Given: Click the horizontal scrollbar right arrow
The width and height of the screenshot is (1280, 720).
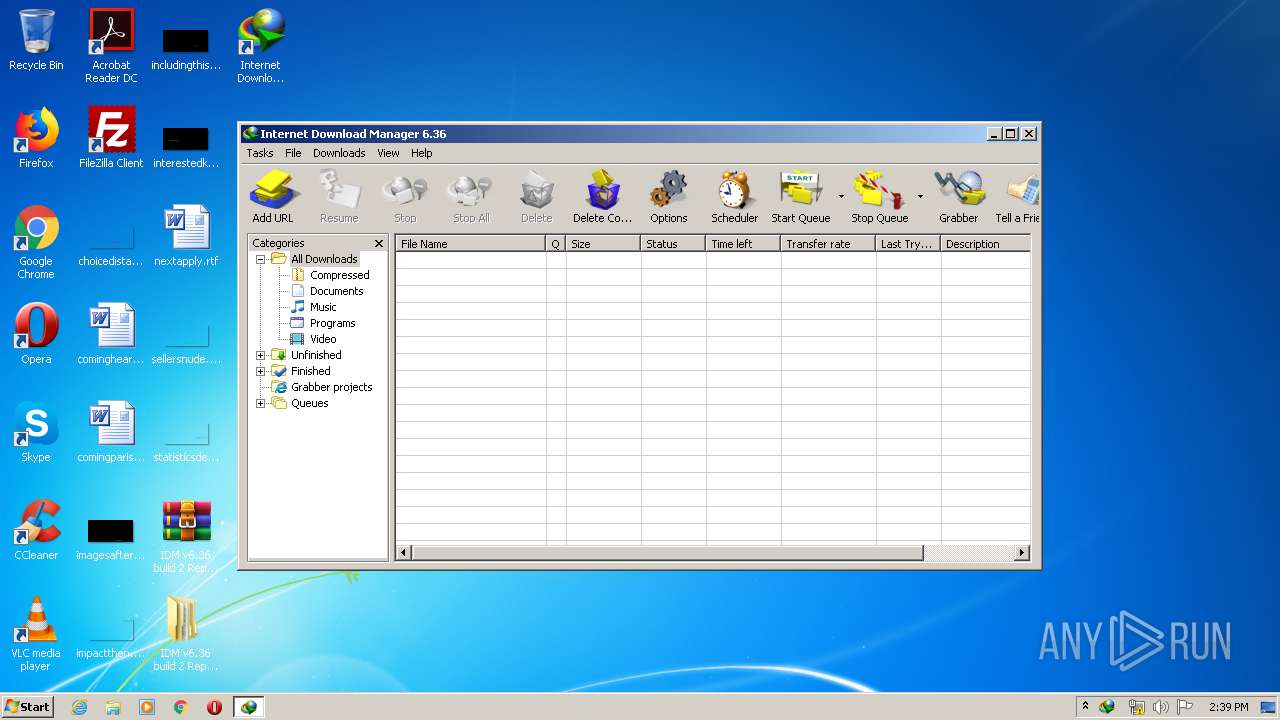Looking at the screenshot, I should pyautogui.click(x=1022, y=552).
